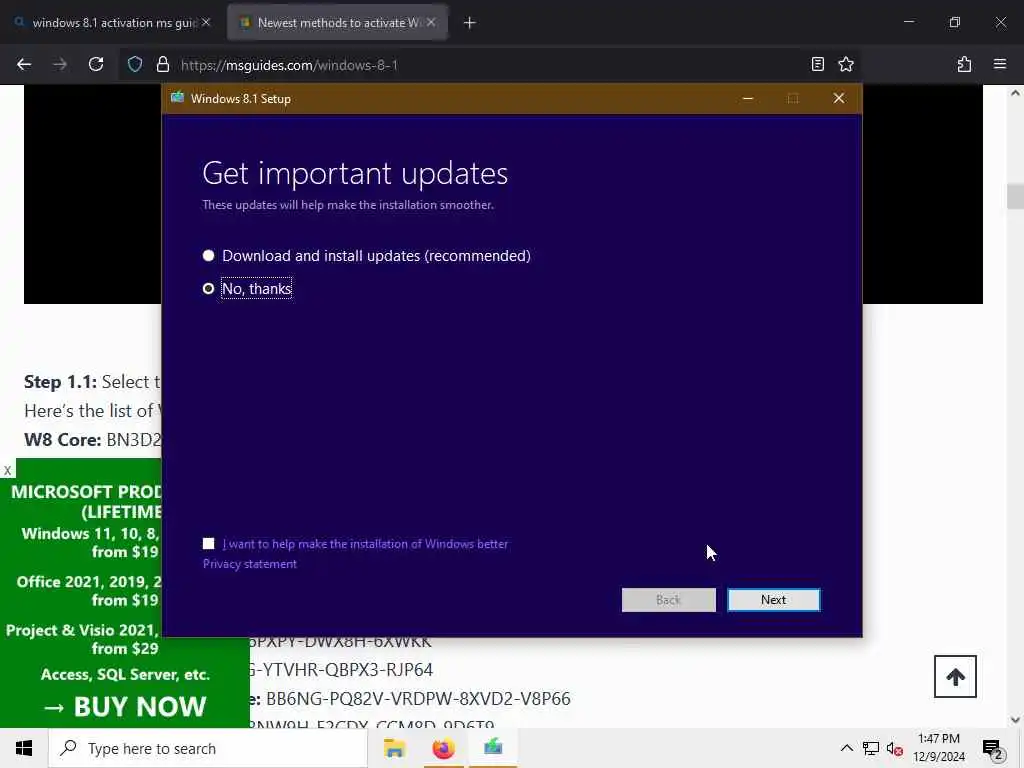The image size is (1024, 768).
Task: Bookmark this page with the star icon
Action: 846,64
